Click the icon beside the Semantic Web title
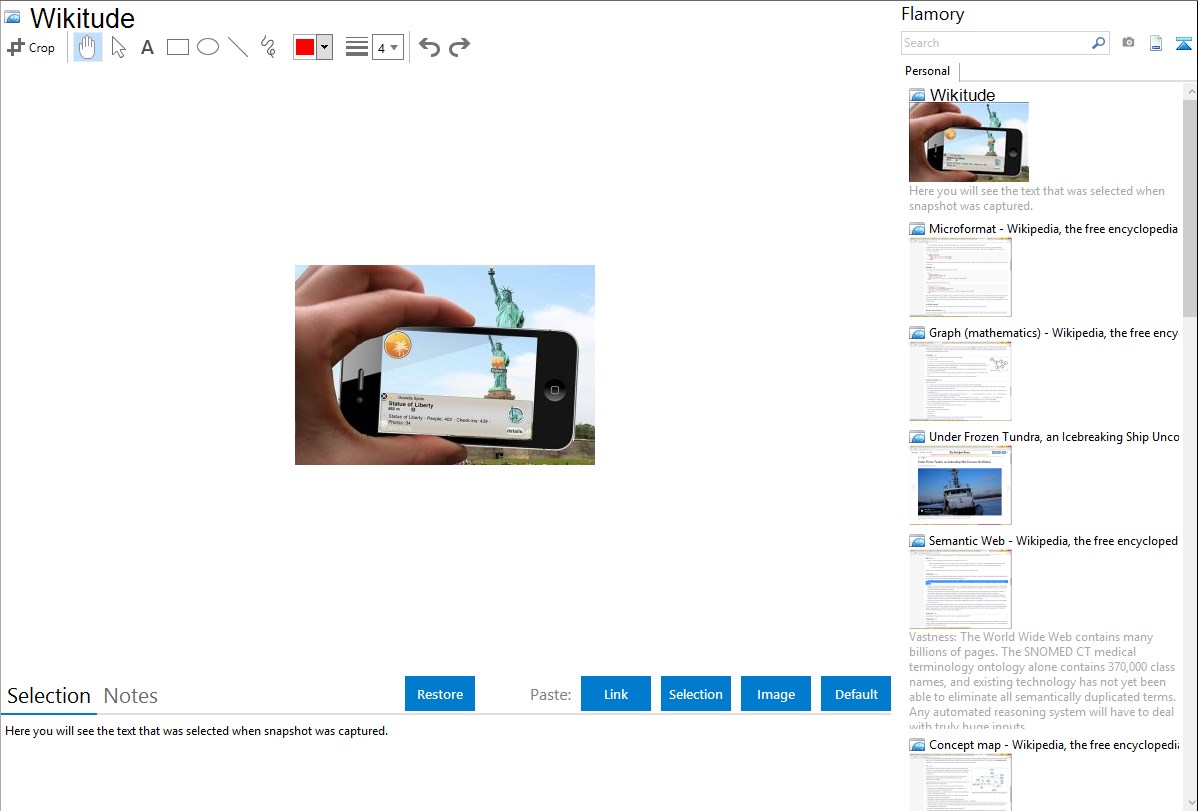Viewport: 1198px width, 811px height. click(918, 541)
